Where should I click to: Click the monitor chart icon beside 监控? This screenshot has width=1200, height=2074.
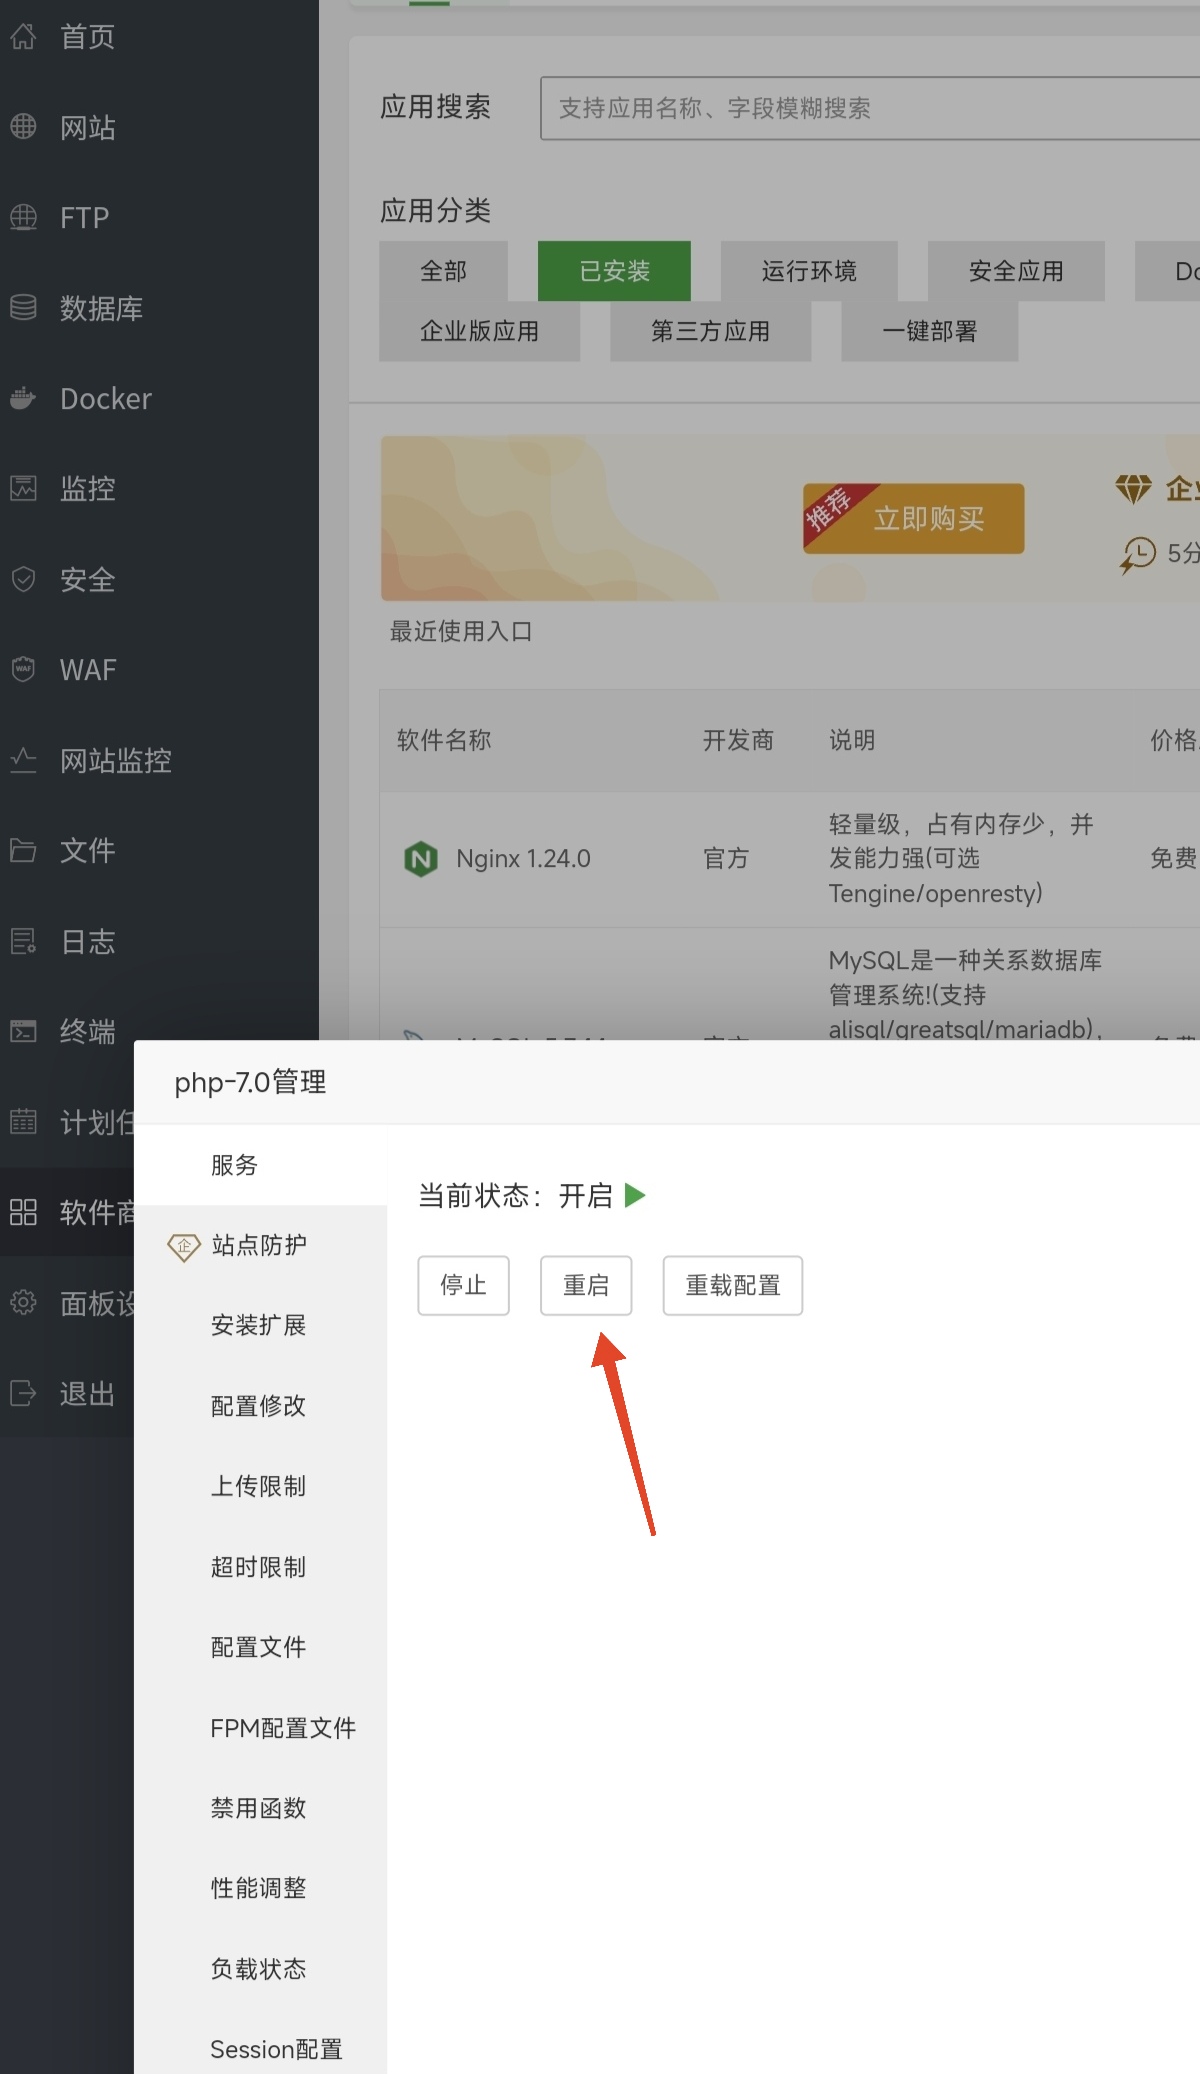[23, 488]
